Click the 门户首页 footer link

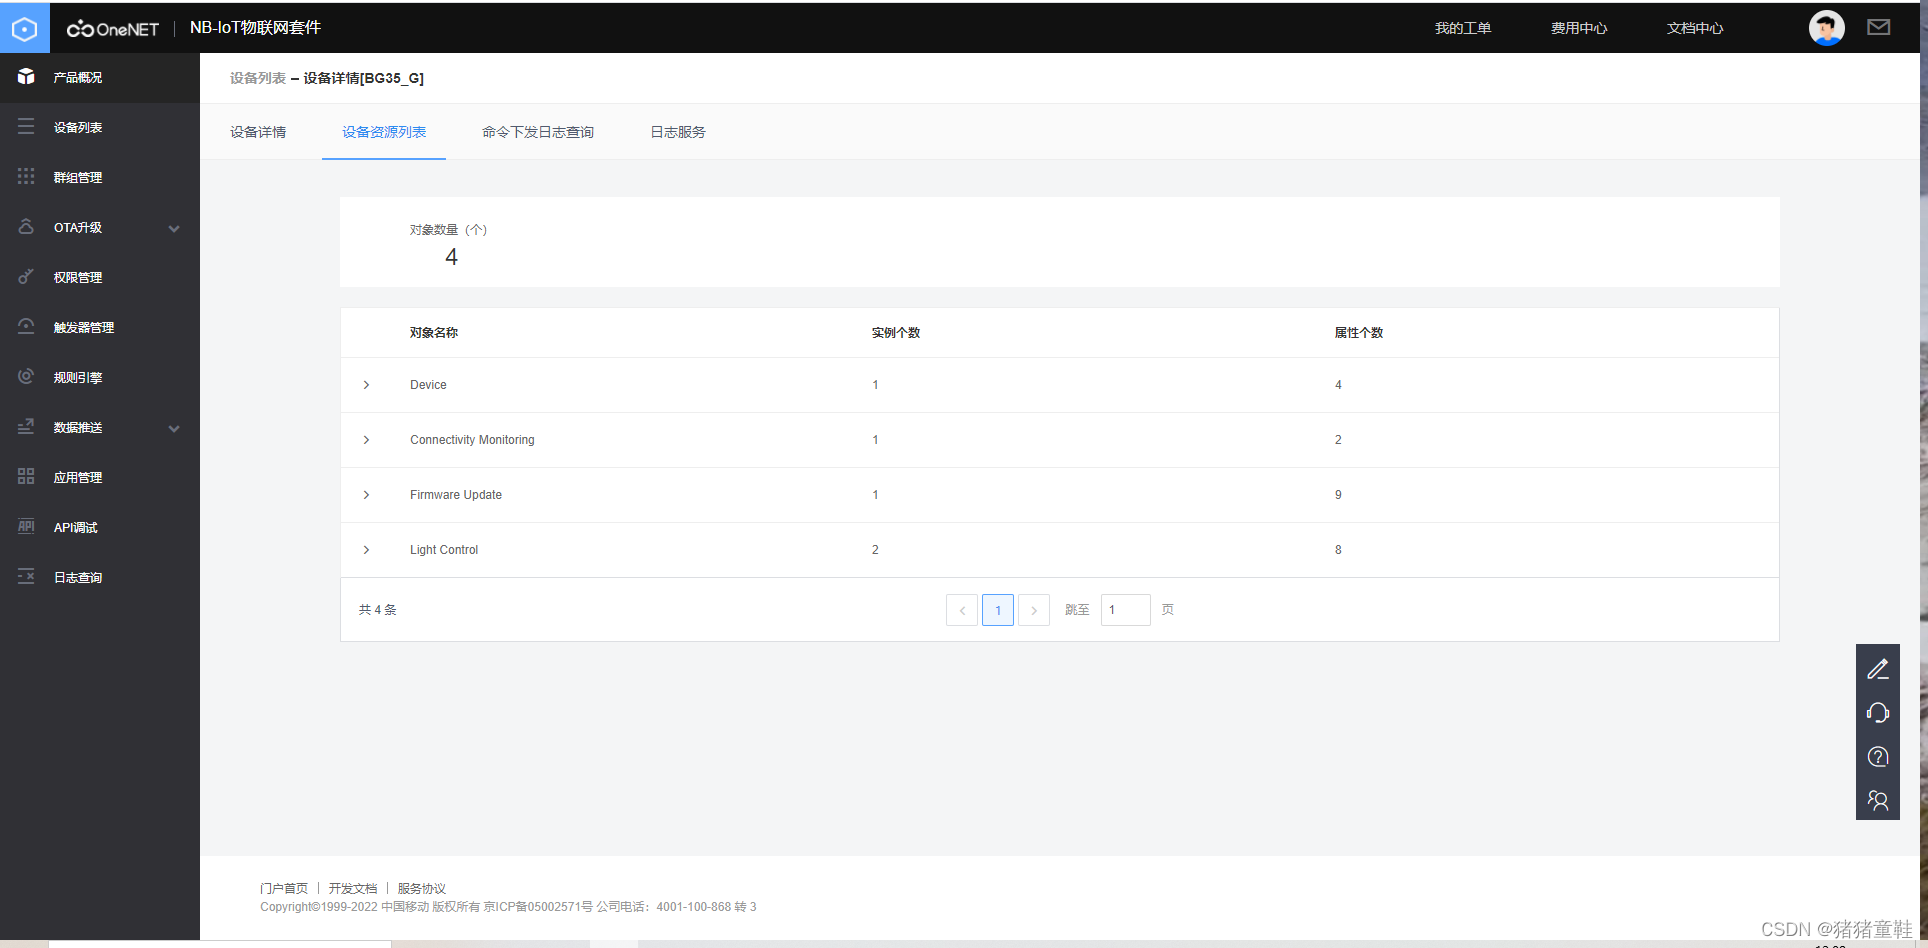[284, 888]
